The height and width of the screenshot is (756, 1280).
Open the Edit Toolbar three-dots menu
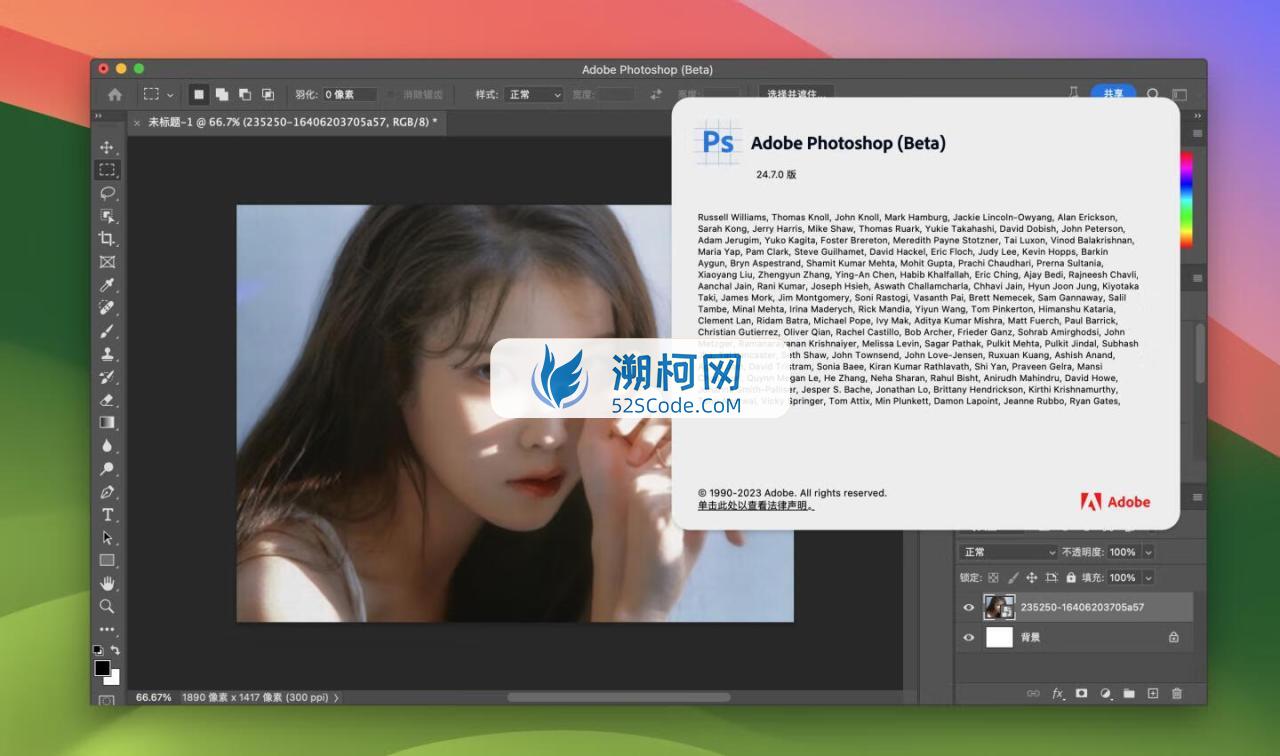tap(107, 630)
